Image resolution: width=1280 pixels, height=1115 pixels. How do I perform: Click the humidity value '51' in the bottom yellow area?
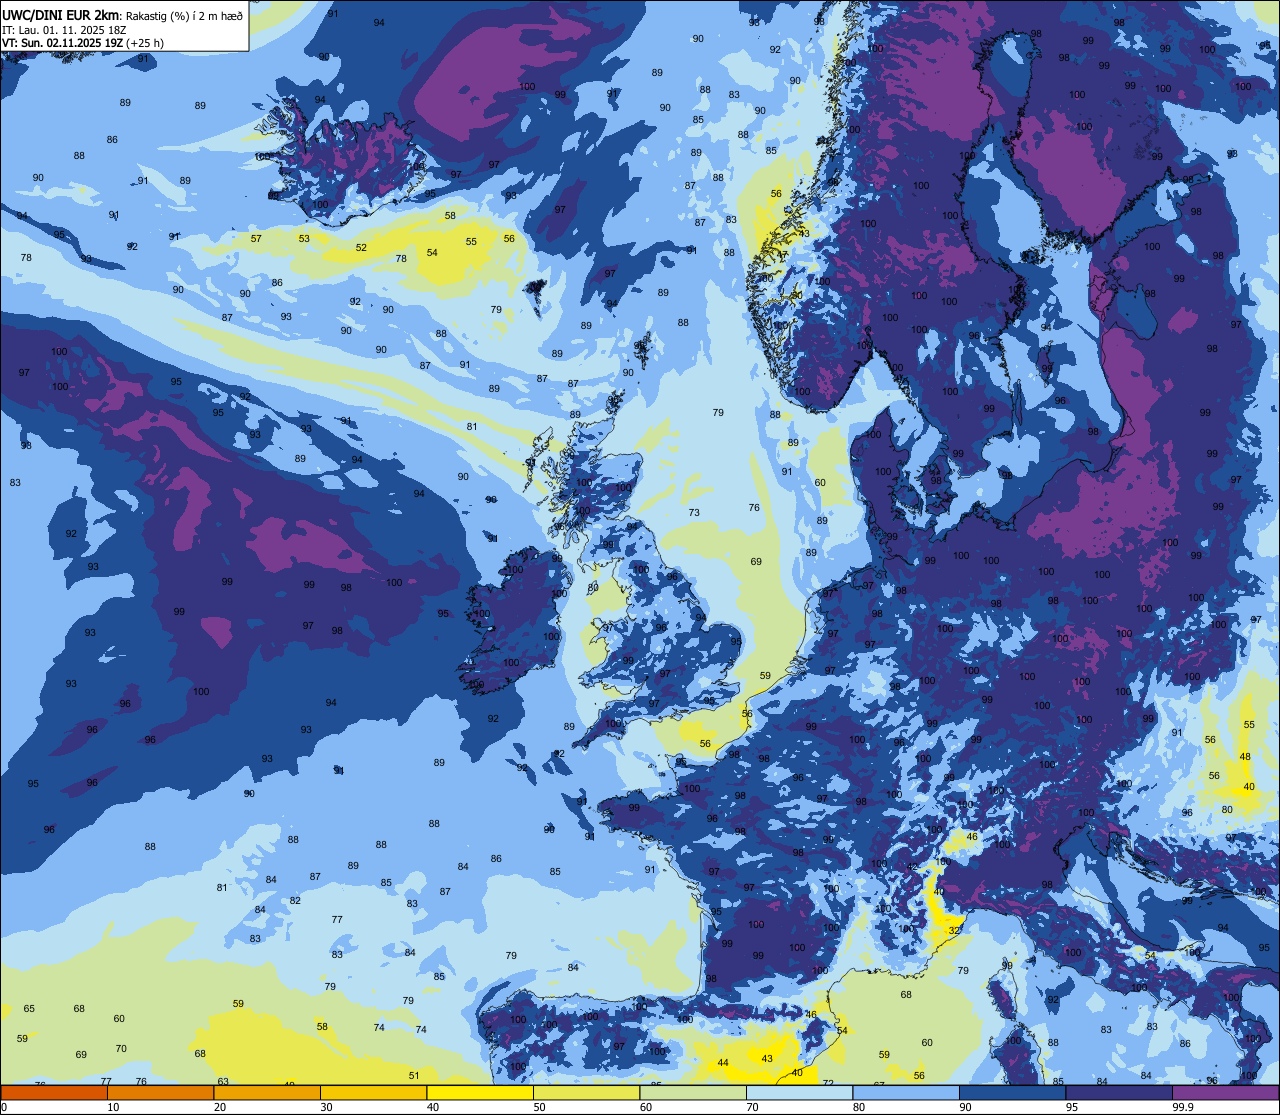(414, 1076)
